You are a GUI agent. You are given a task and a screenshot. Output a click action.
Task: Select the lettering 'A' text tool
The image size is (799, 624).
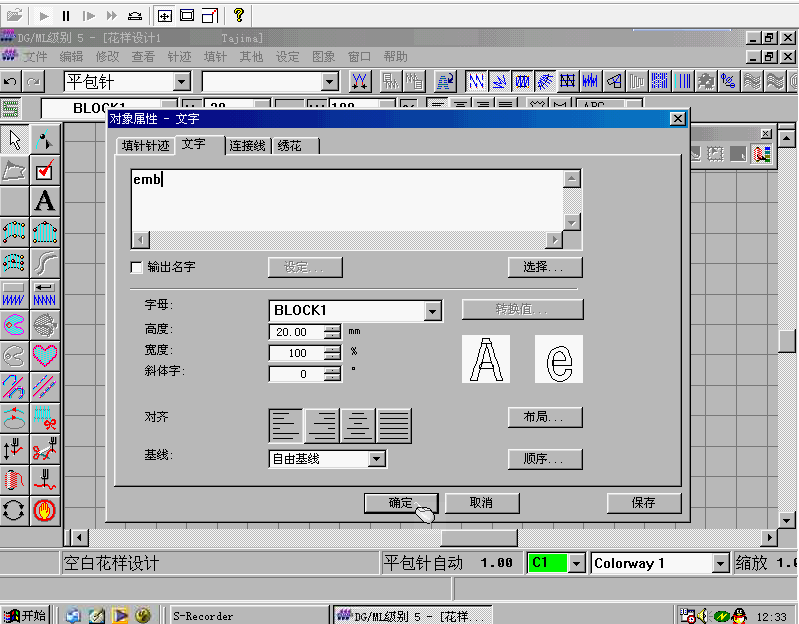point(45,201)
